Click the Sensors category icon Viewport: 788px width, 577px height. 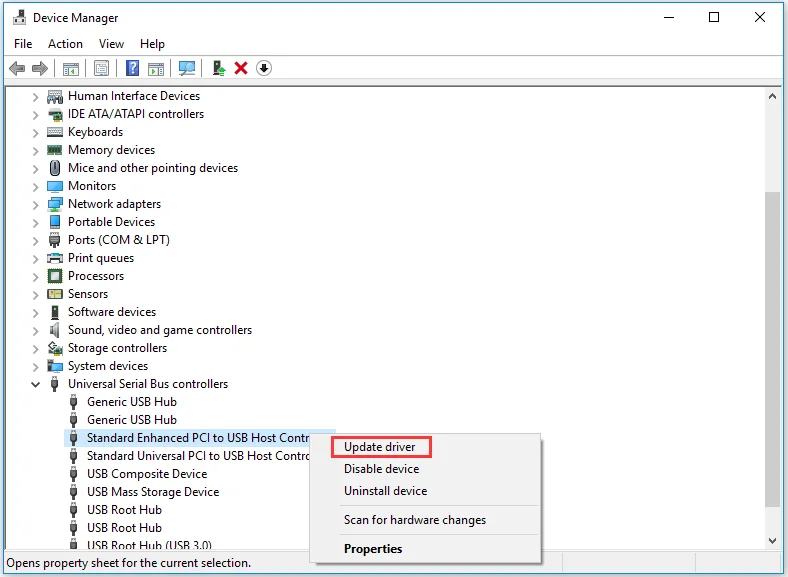[55, 294]
